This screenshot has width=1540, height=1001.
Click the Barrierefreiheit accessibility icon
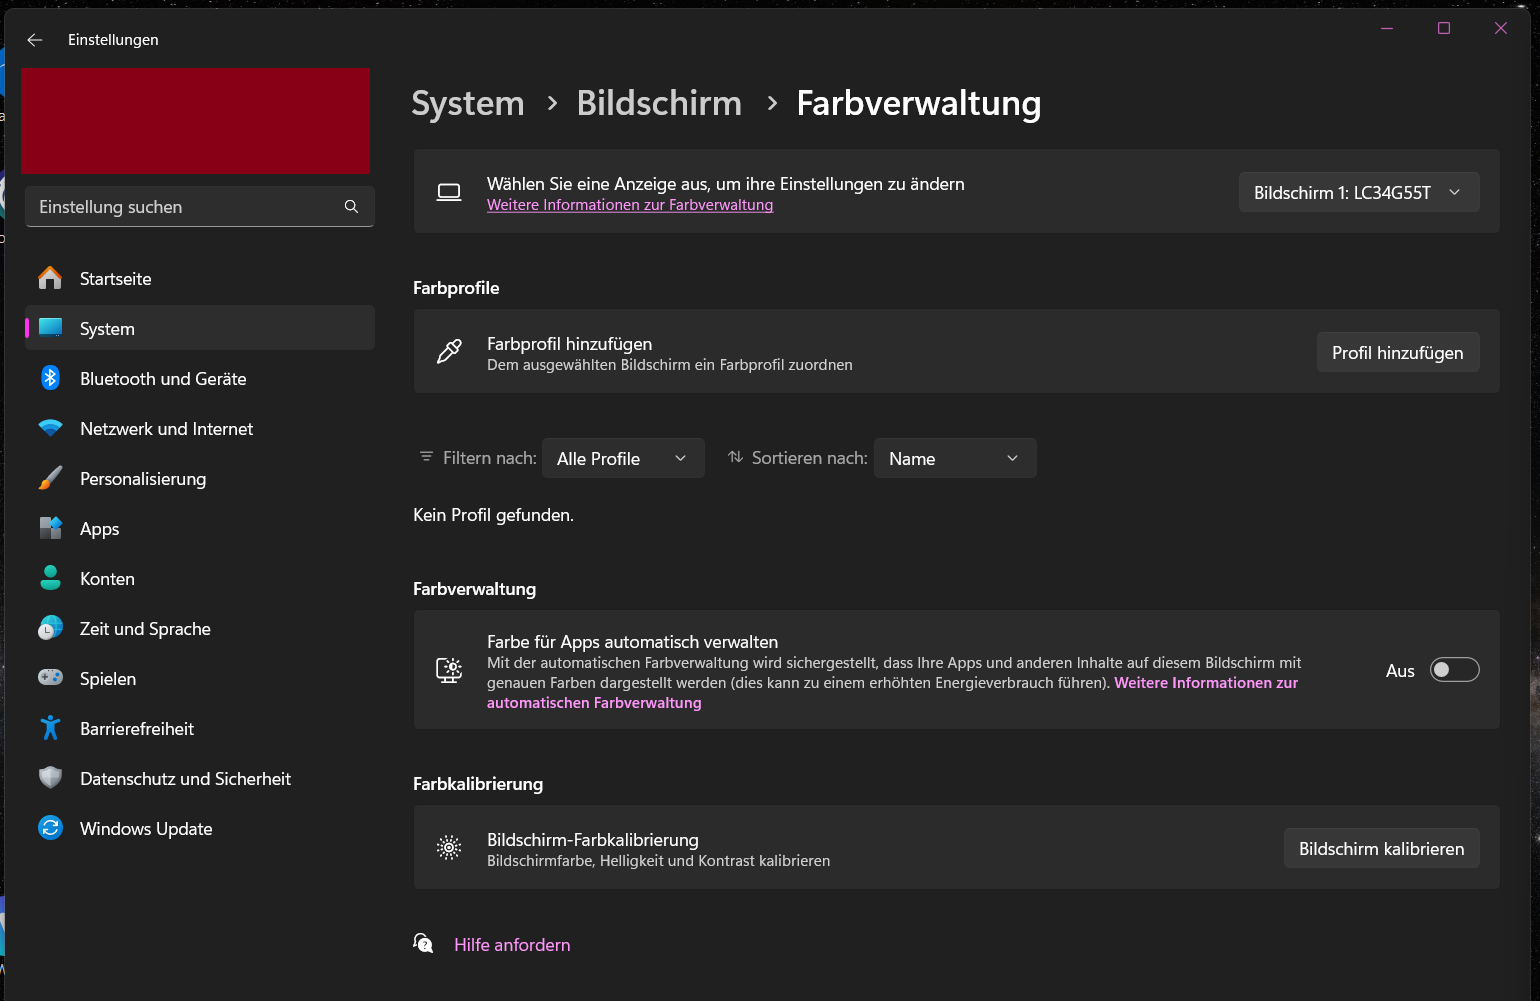(x=50, y=728)
